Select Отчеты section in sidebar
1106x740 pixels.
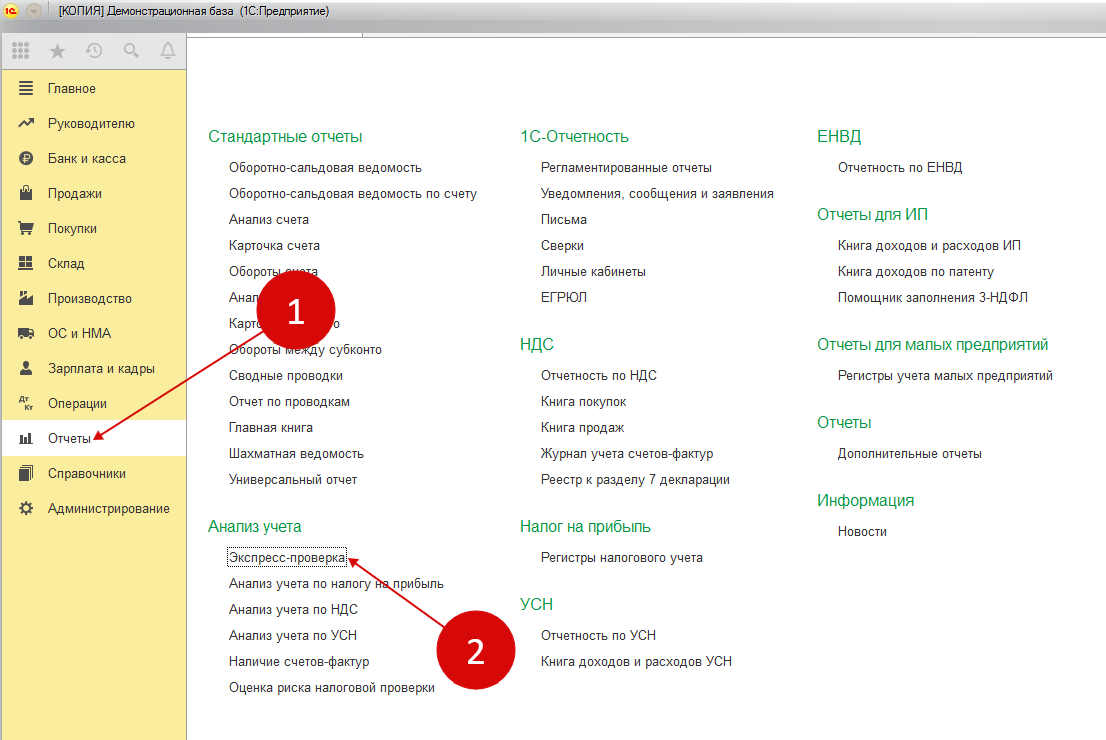click(69, 439)
